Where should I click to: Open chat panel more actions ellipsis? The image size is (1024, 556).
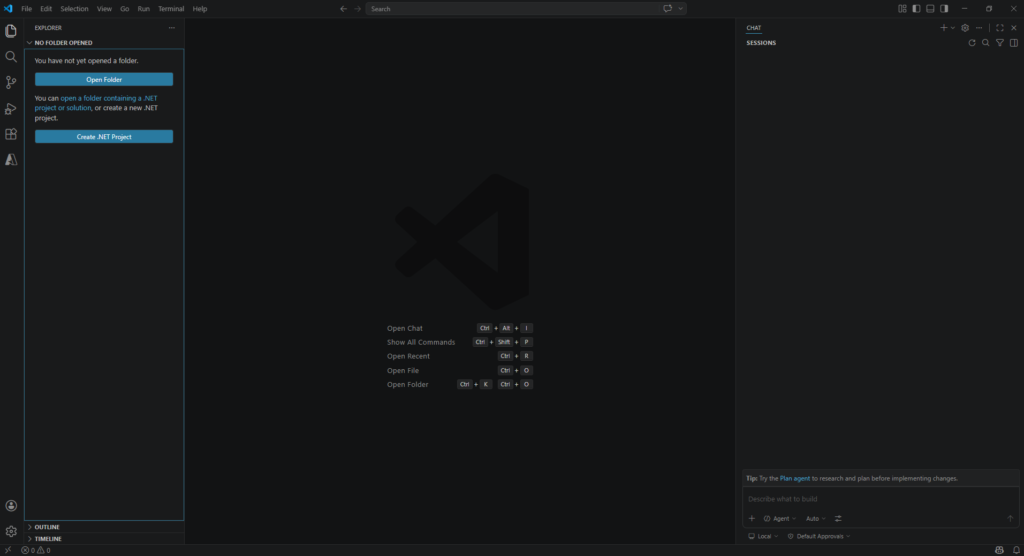979,28
